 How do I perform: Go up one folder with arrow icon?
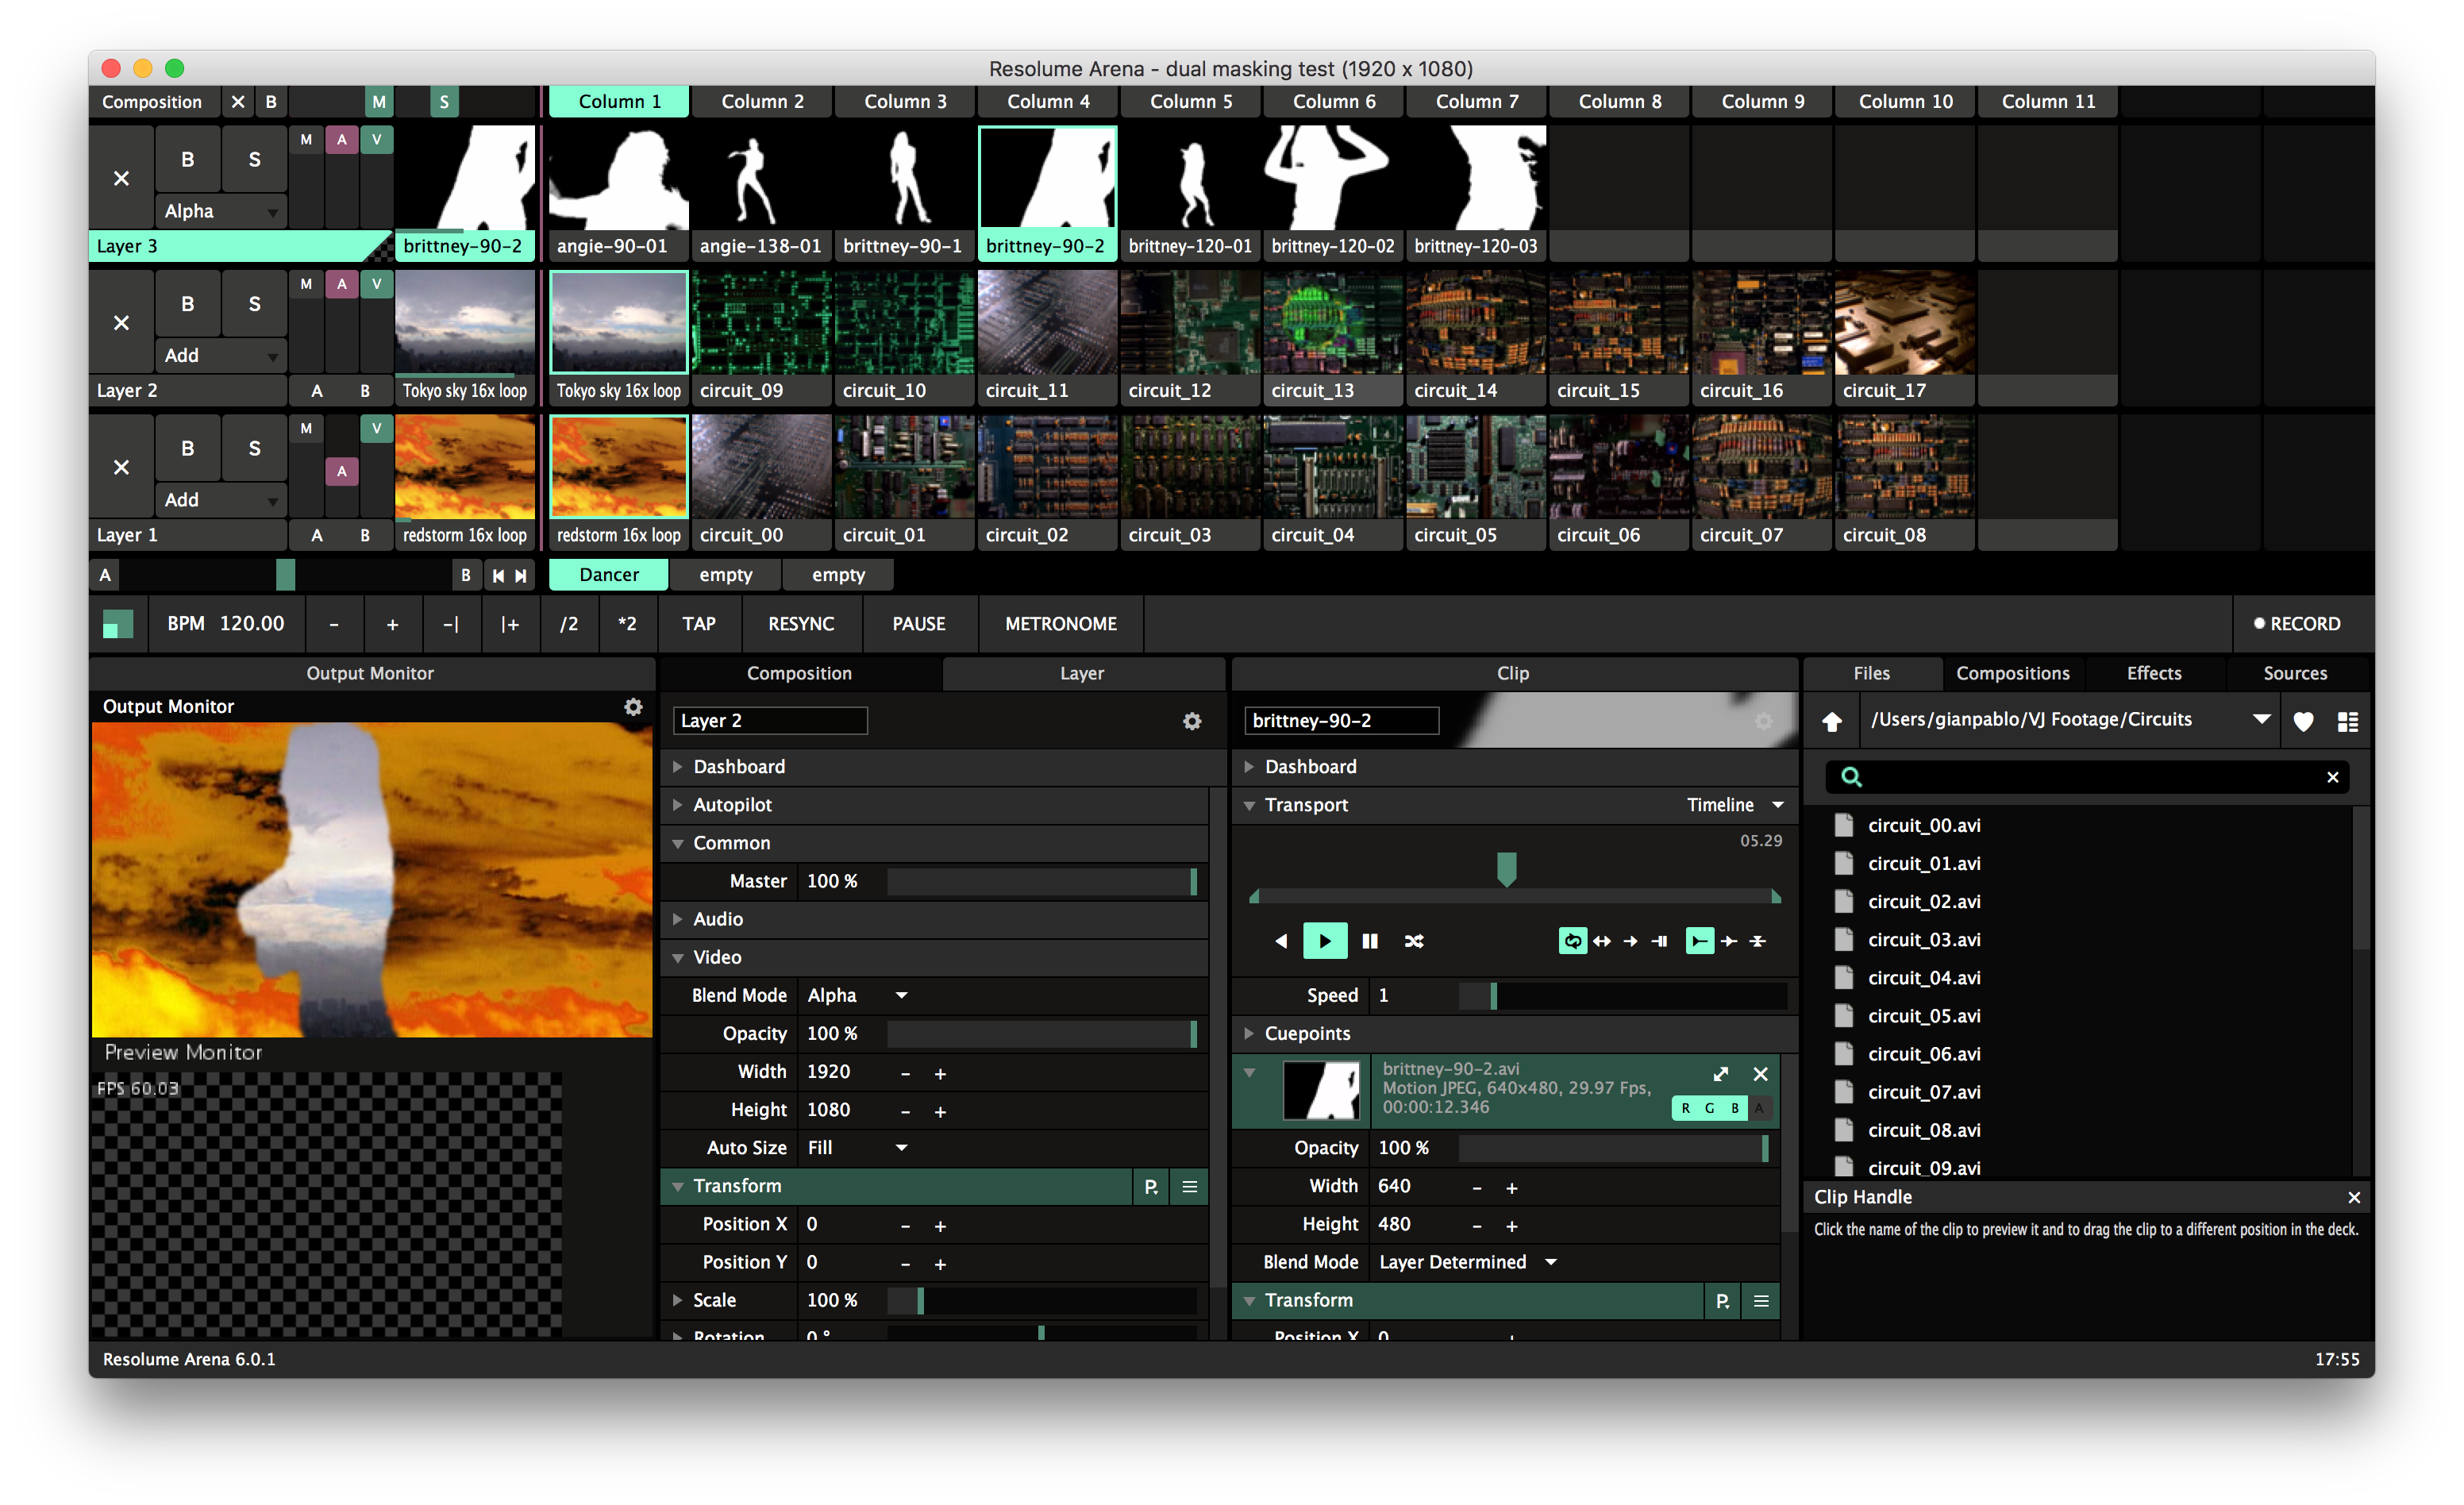coord(1831,721)
